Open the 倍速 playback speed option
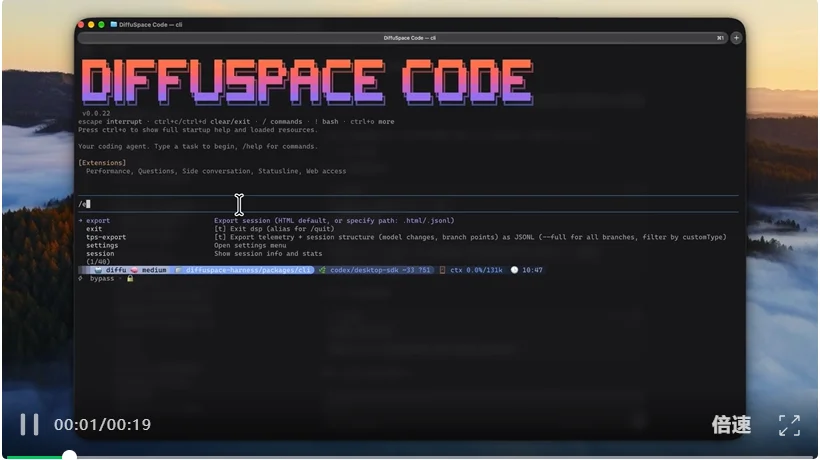 click(x=731, y=425)
